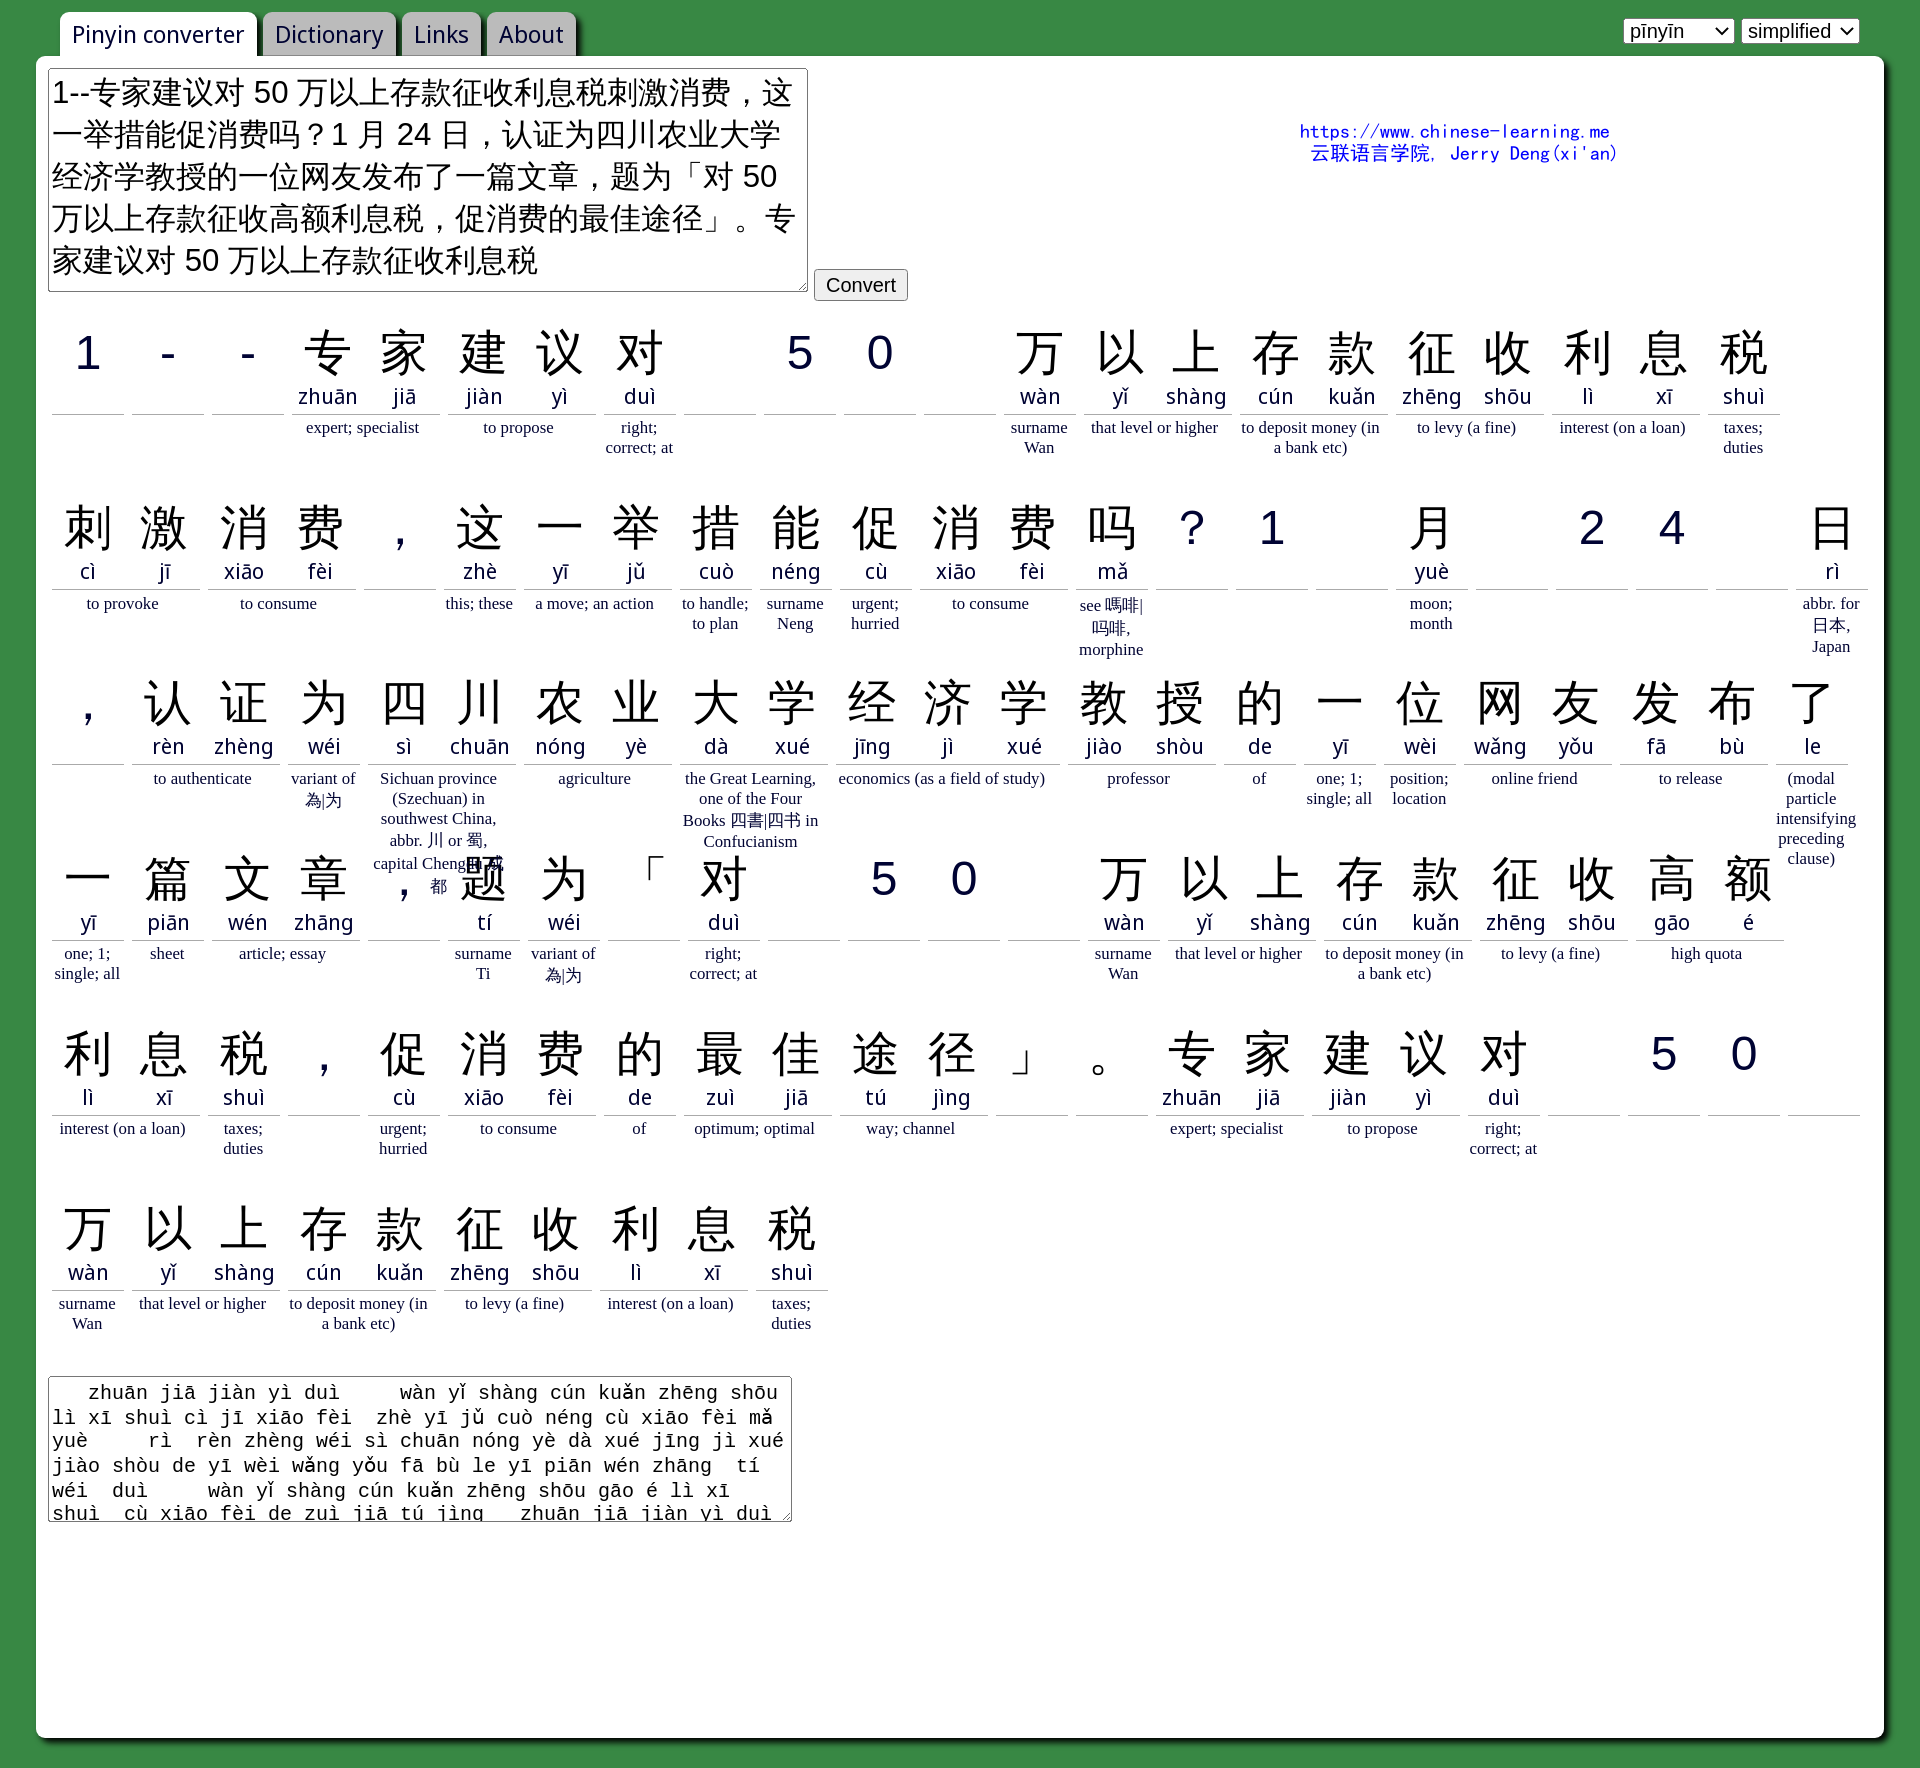The width and height of the screenshot is (1920, 1768).
Task: Click the pinyin output text area
Action: (420, 1449)
